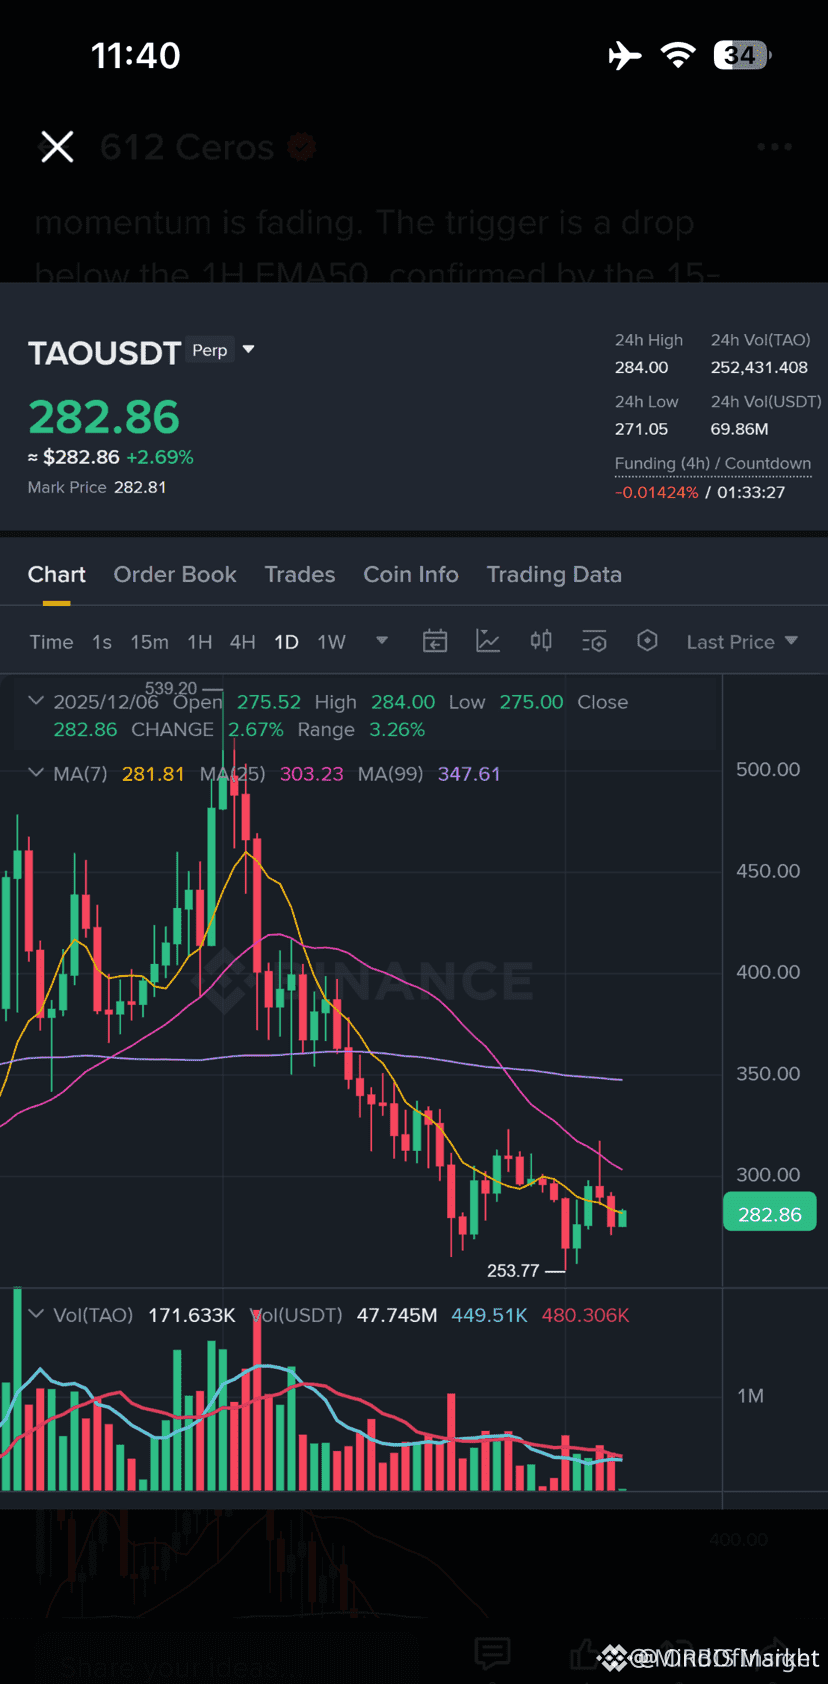828x1684 pixels.
Task: Switch to the Order Book tab
Action: click(175, 574)
